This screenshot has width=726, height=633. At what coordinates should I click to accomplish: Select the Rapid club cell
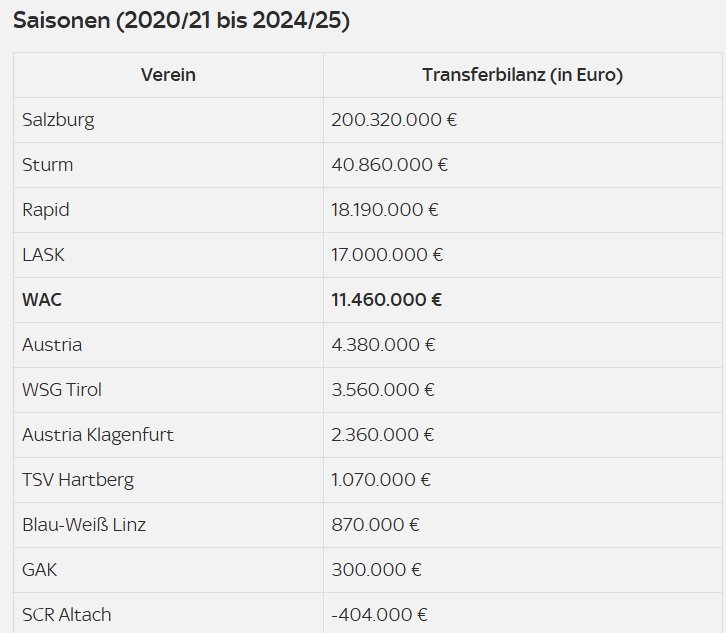click(x=46, y=210)
